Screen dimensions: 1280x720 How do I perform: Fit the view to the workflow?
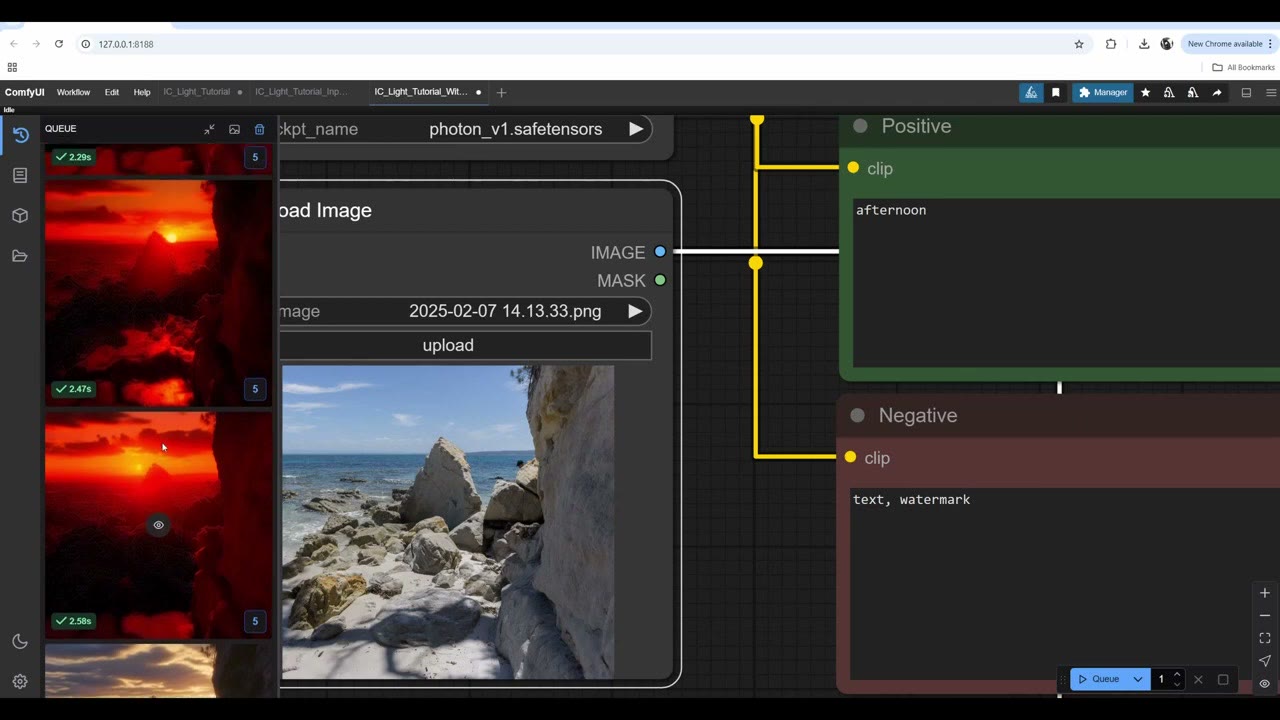(1265, 638)
